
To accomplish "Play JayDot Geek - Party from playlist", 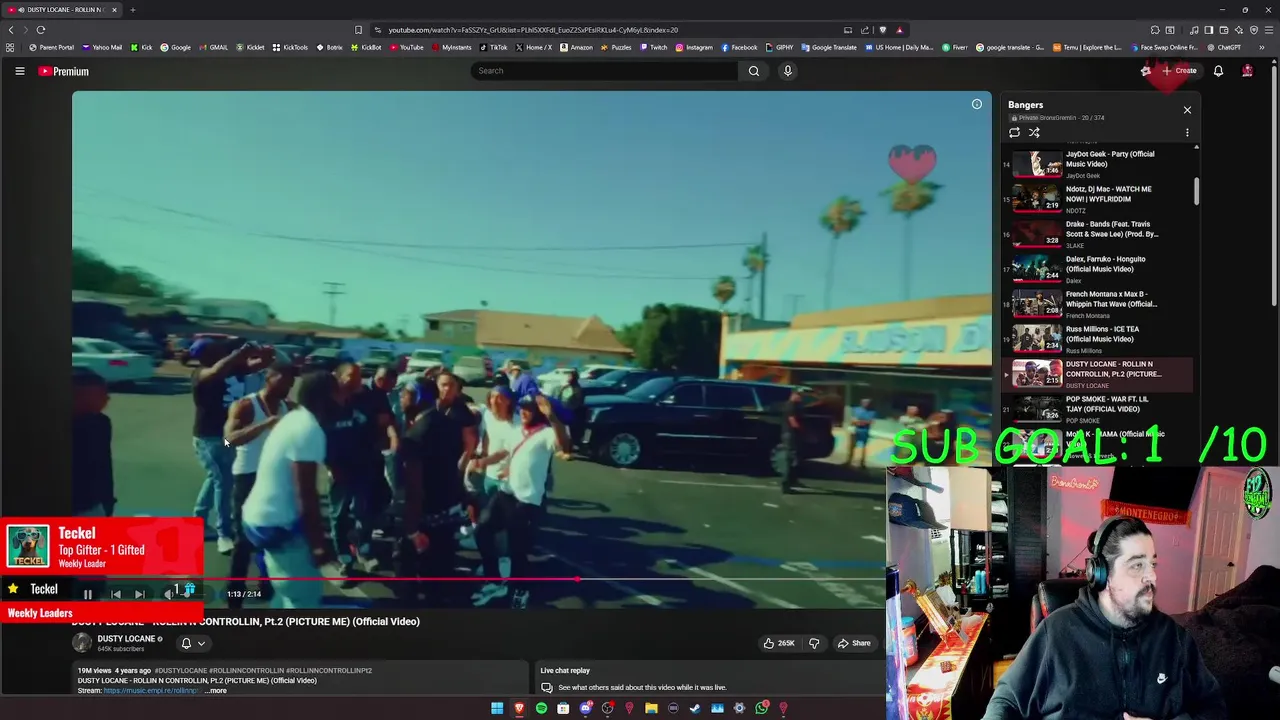I will 1098,164.
